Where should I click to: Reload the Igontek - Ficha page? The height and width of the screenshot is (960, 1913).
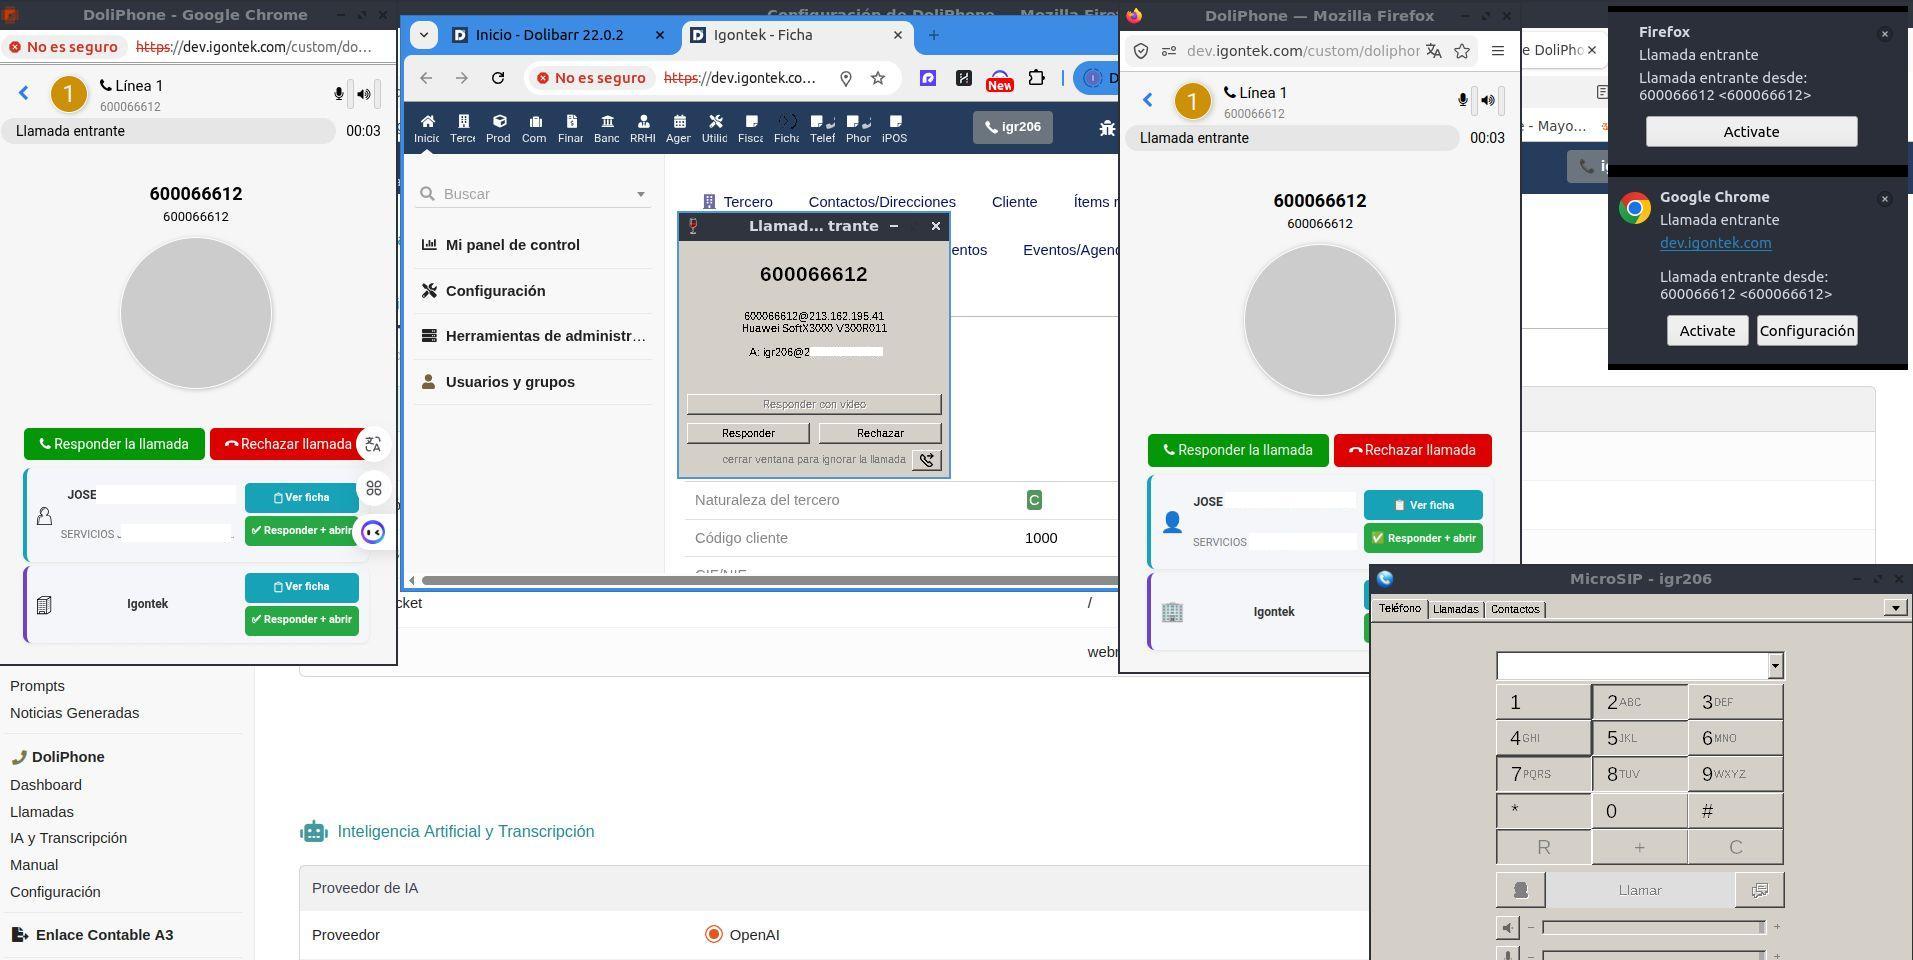pos(498,78)
